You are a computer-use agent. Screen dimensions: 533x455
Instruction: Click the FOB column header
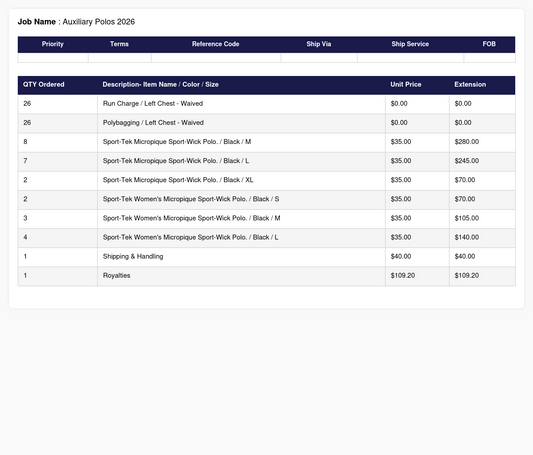(489, 44)
